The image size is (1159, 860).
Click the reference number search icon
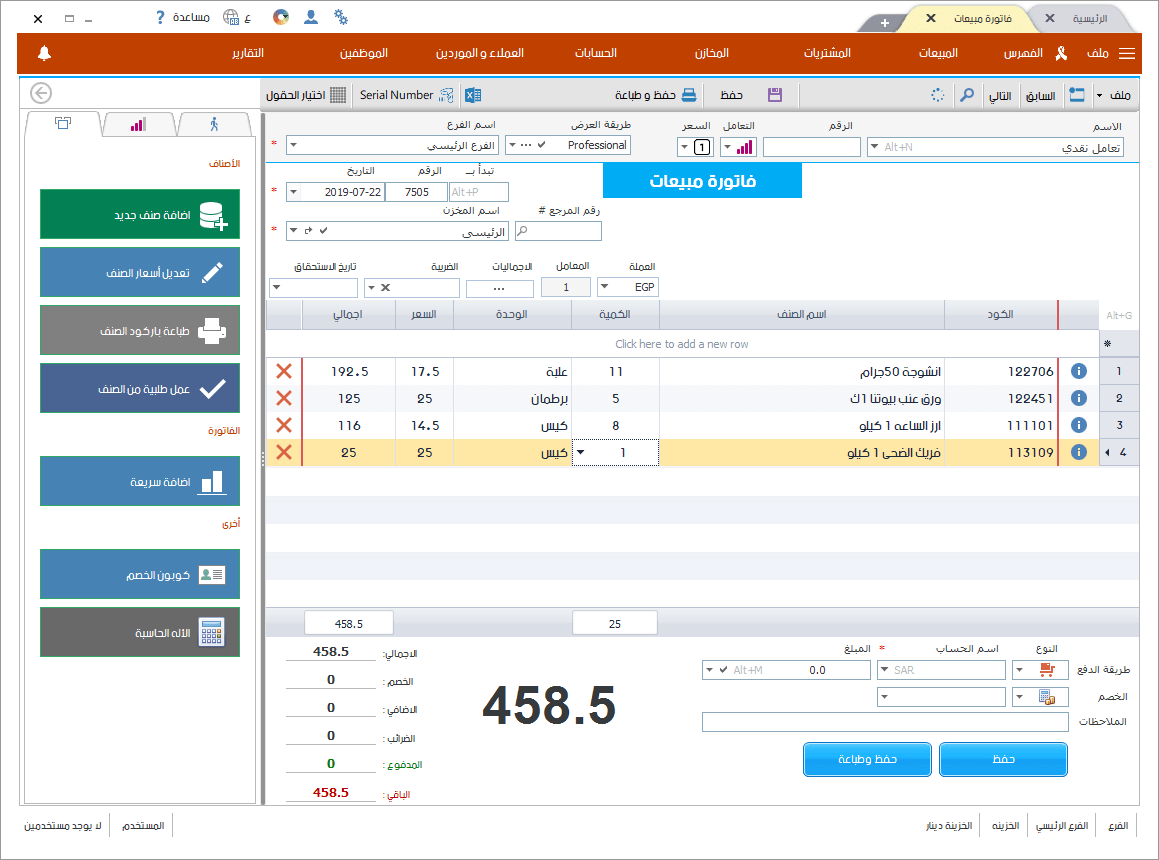523,231
